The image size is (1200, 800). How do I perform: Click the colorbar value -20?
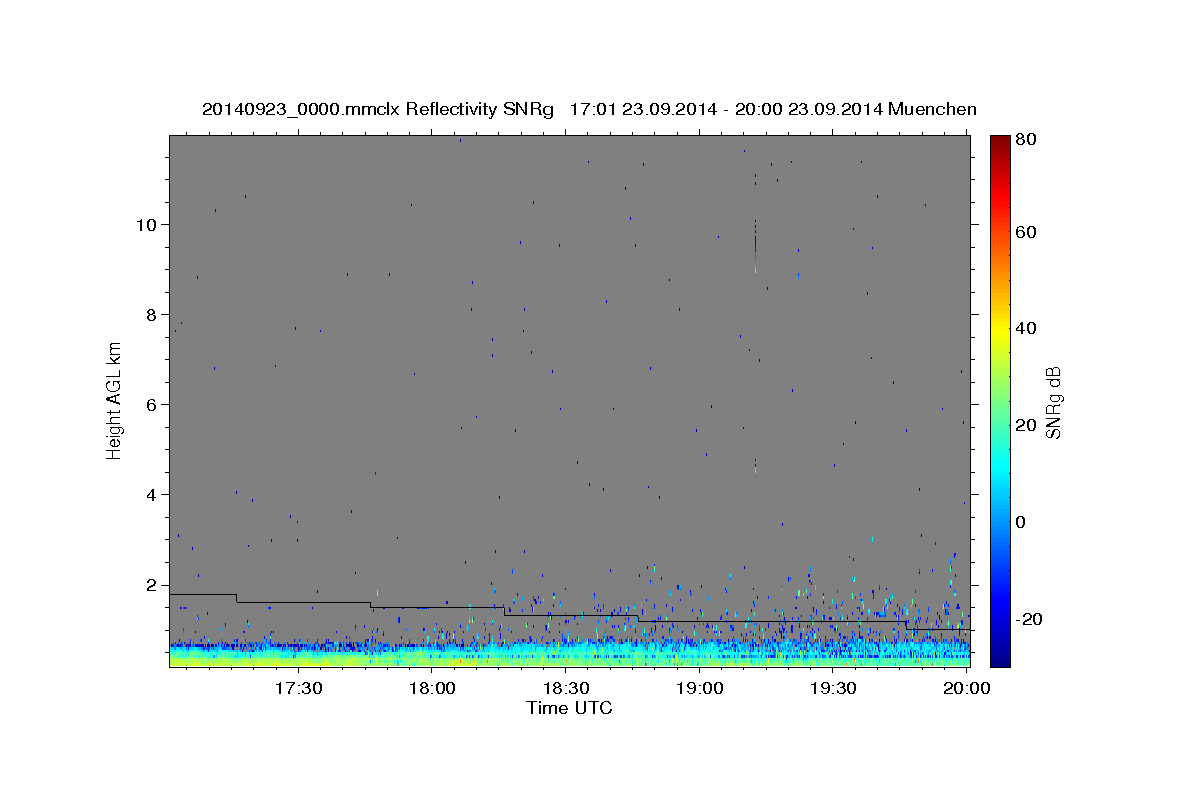point(1027,619)
